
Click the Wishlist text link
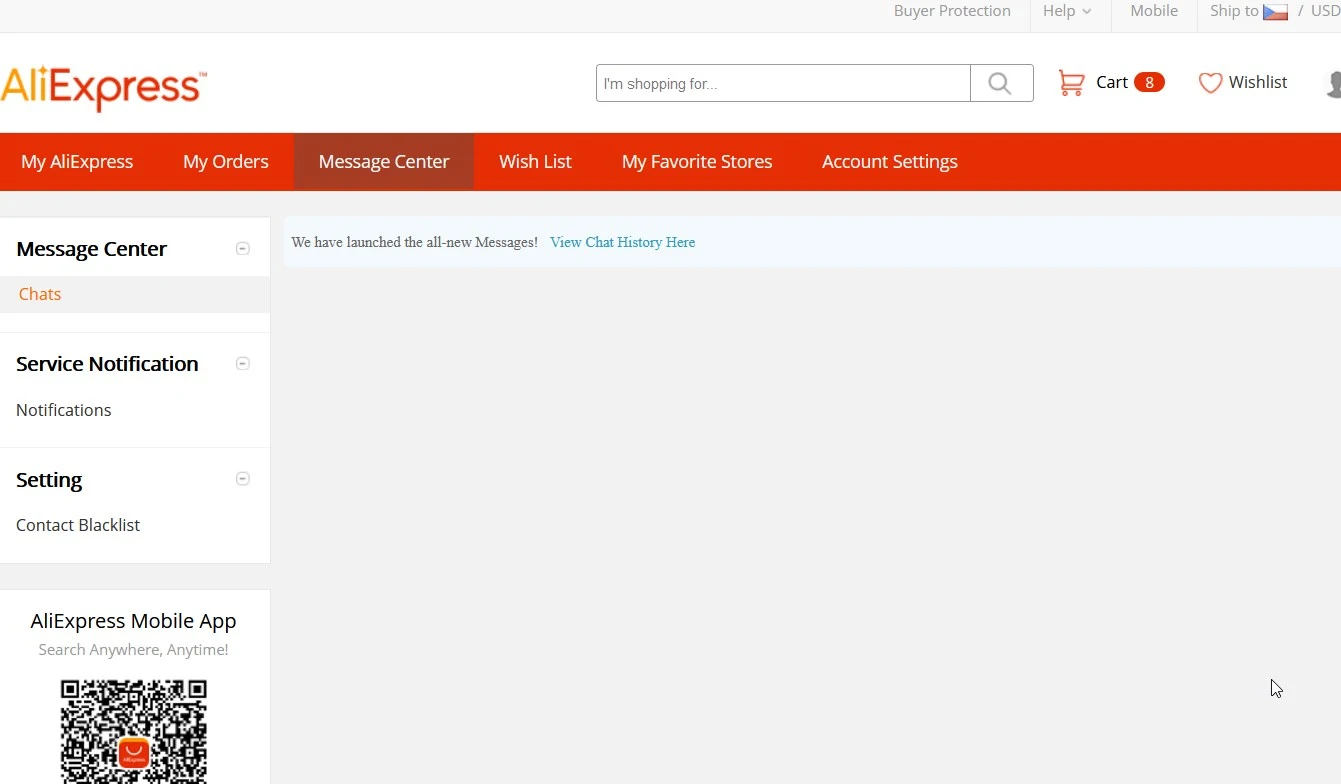1258,82
